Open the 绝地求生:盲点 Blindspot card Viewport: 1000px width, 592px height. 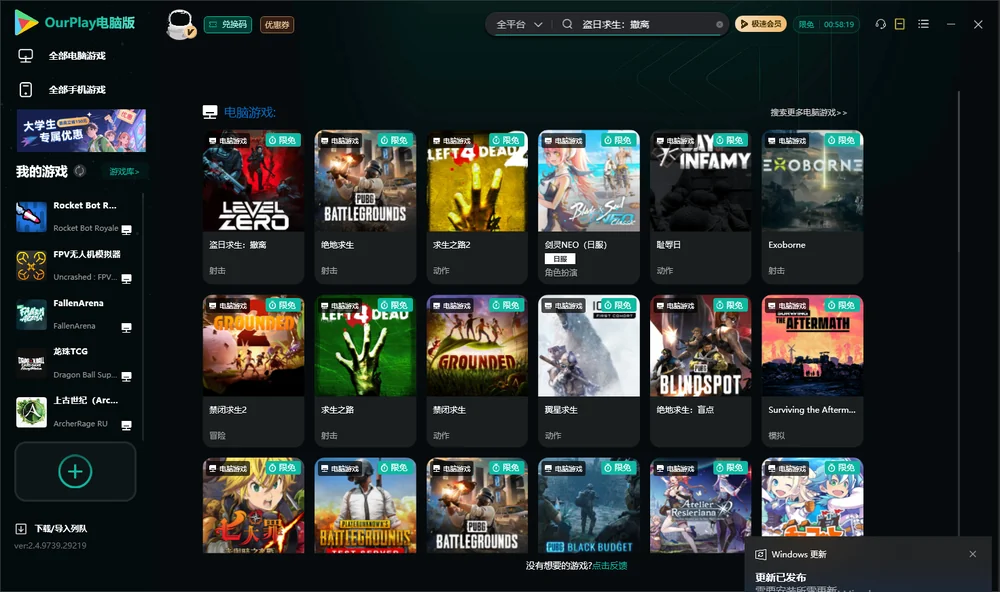click(x=700, y=371)
